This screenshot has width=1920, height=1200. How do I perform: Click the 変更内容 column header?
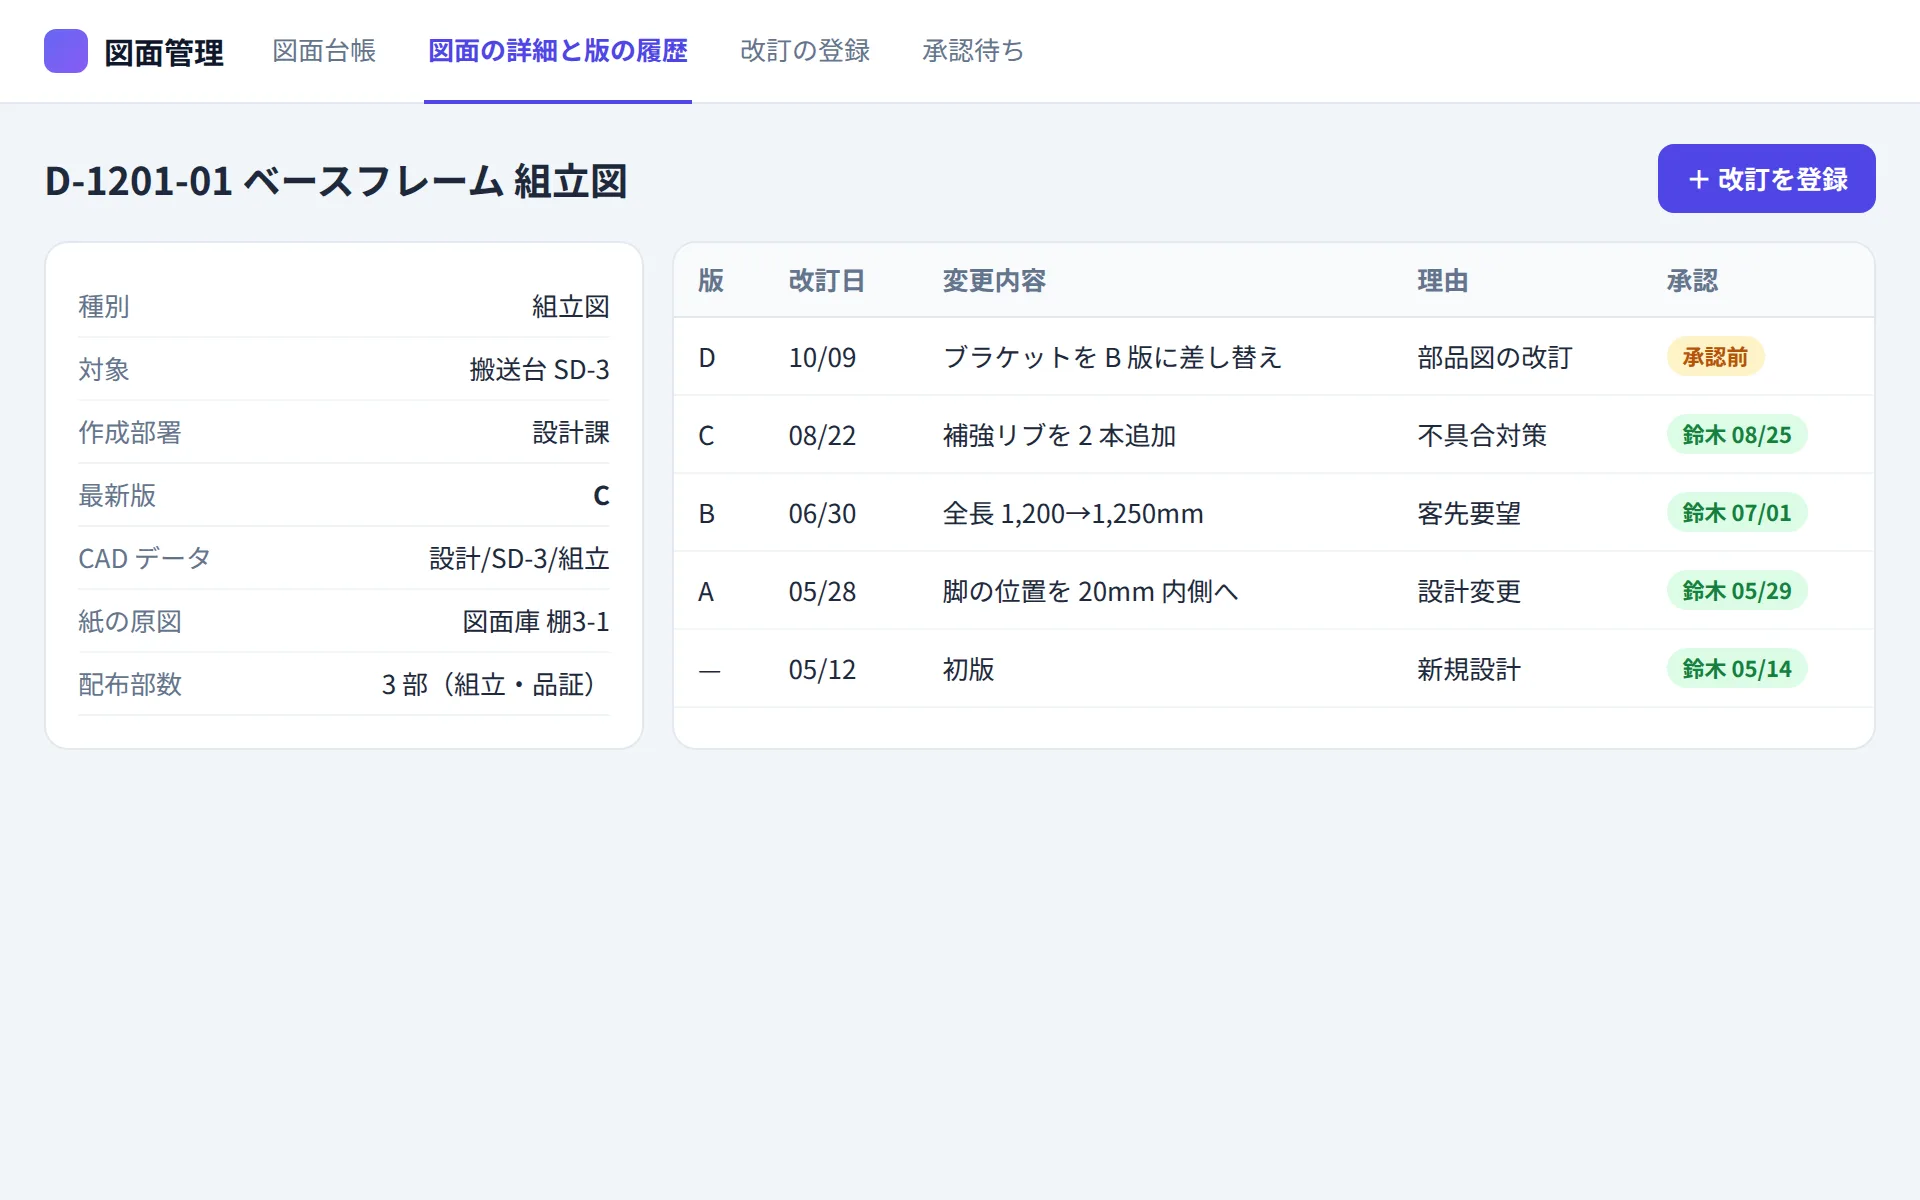pyautogui.click(x=994, y=281)
